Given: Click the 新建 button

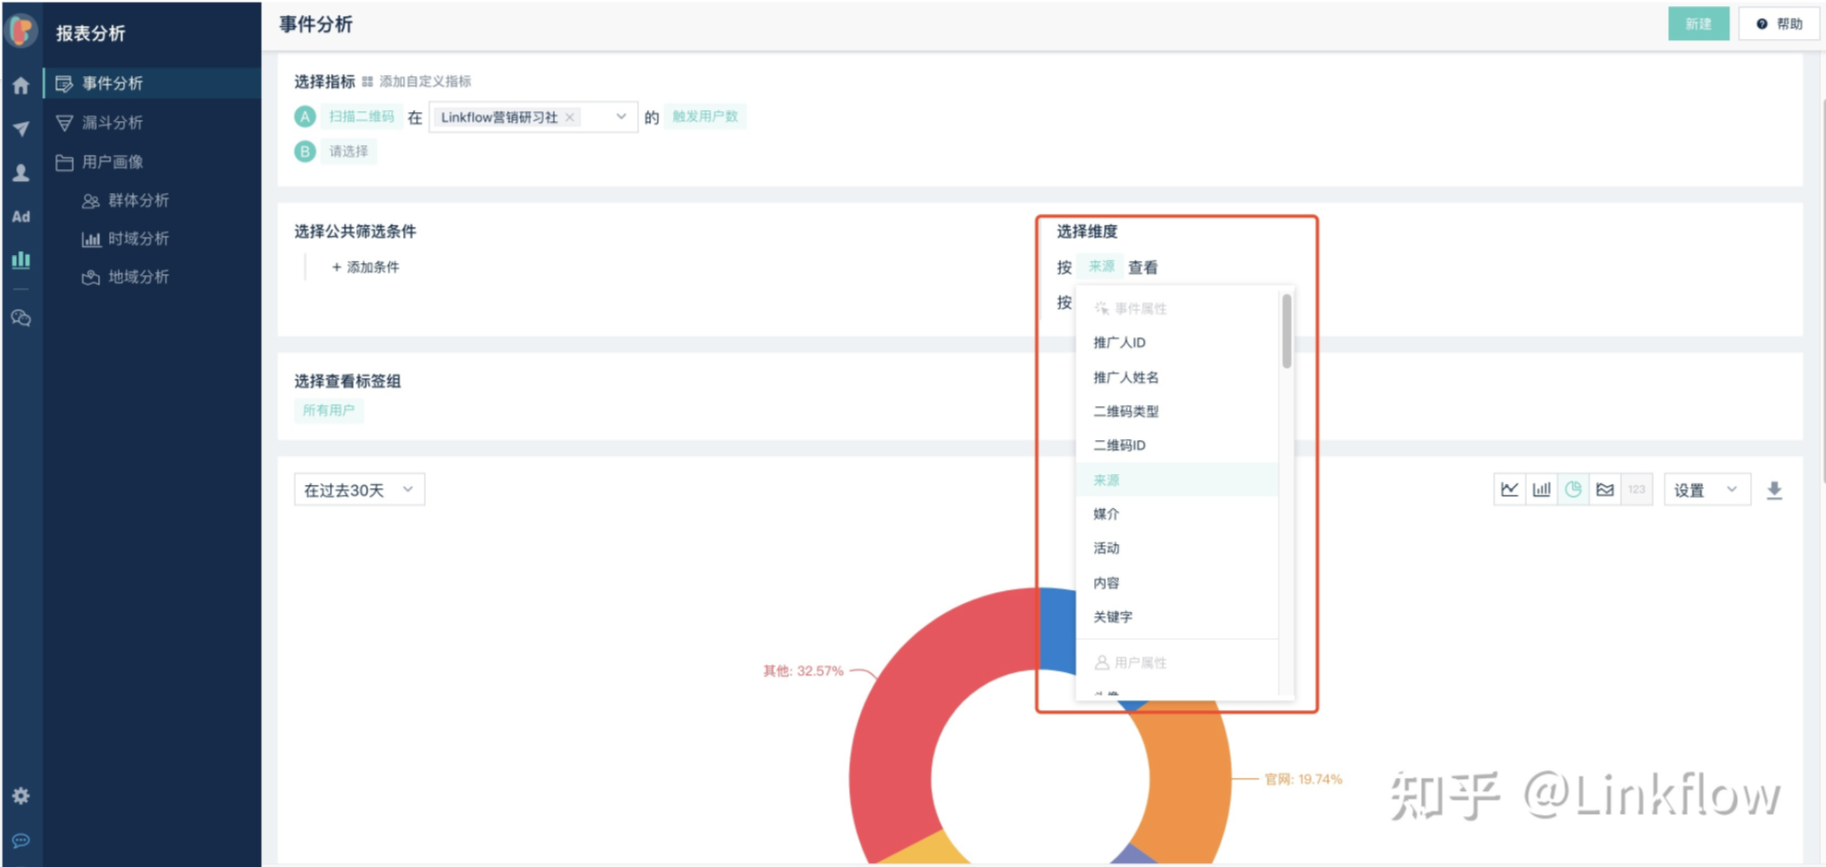Looking at the screenshot, I should (x=1698, y=24).
